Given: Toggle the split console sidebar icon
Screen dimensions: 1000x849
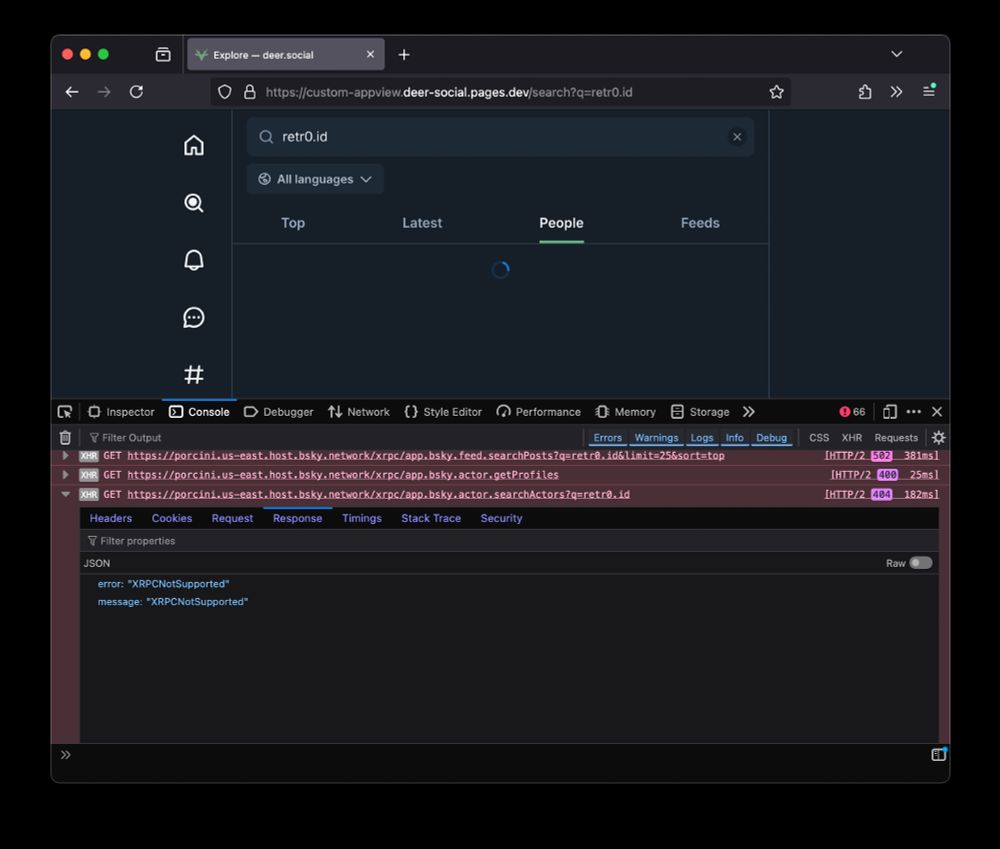Looking at the screenshot, I should pos(938,755).
